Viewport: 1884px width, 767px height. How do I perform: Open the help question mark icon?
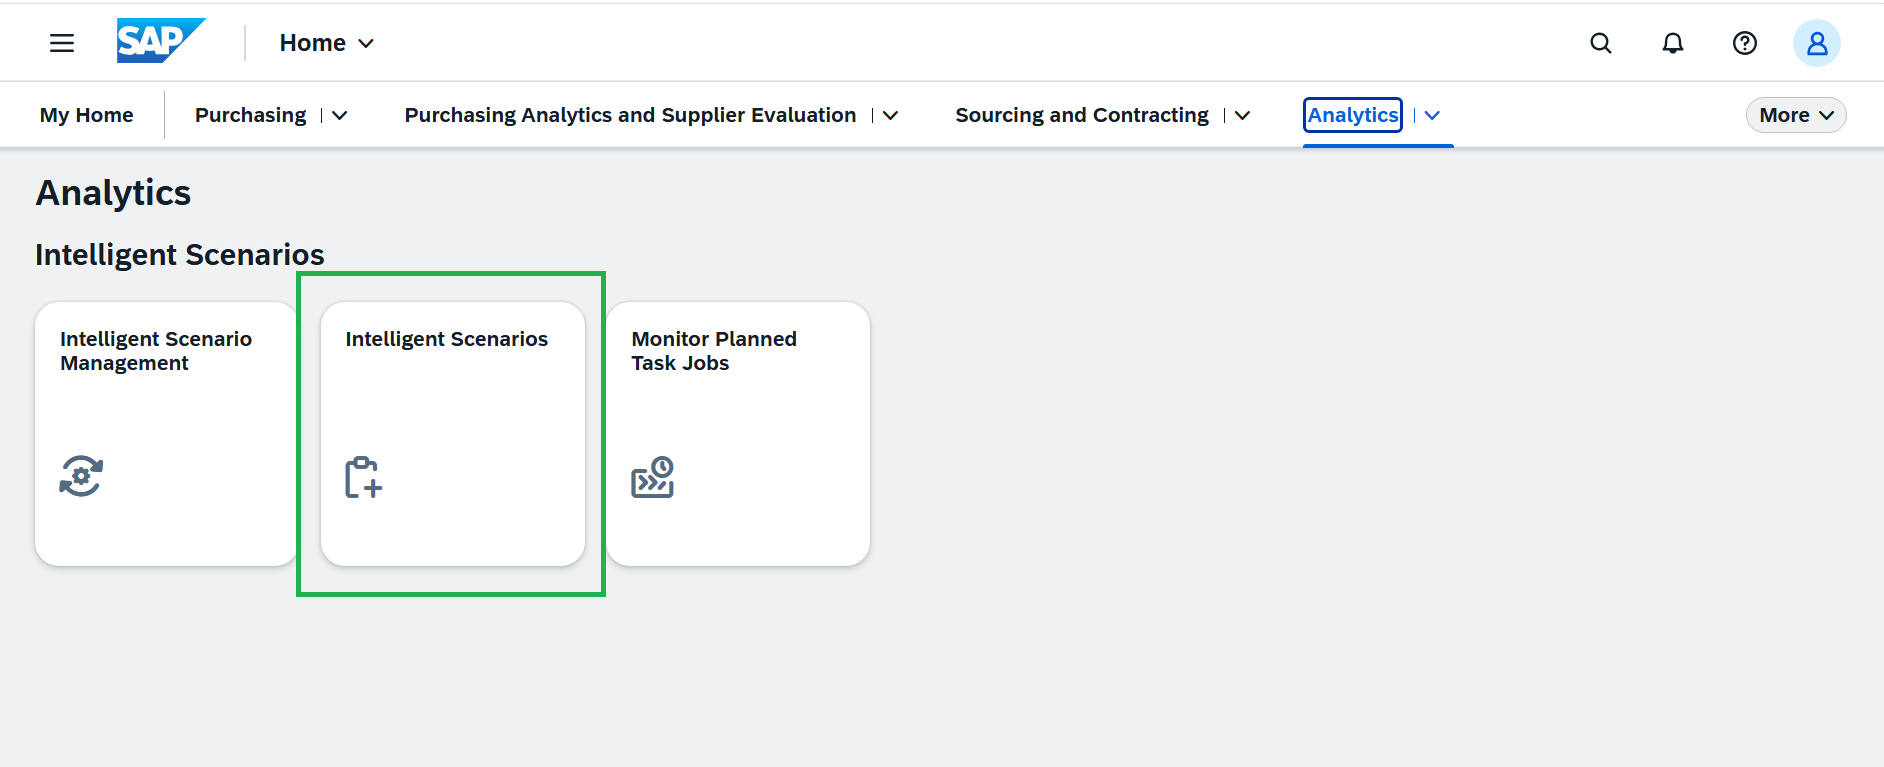(1745, 43)
